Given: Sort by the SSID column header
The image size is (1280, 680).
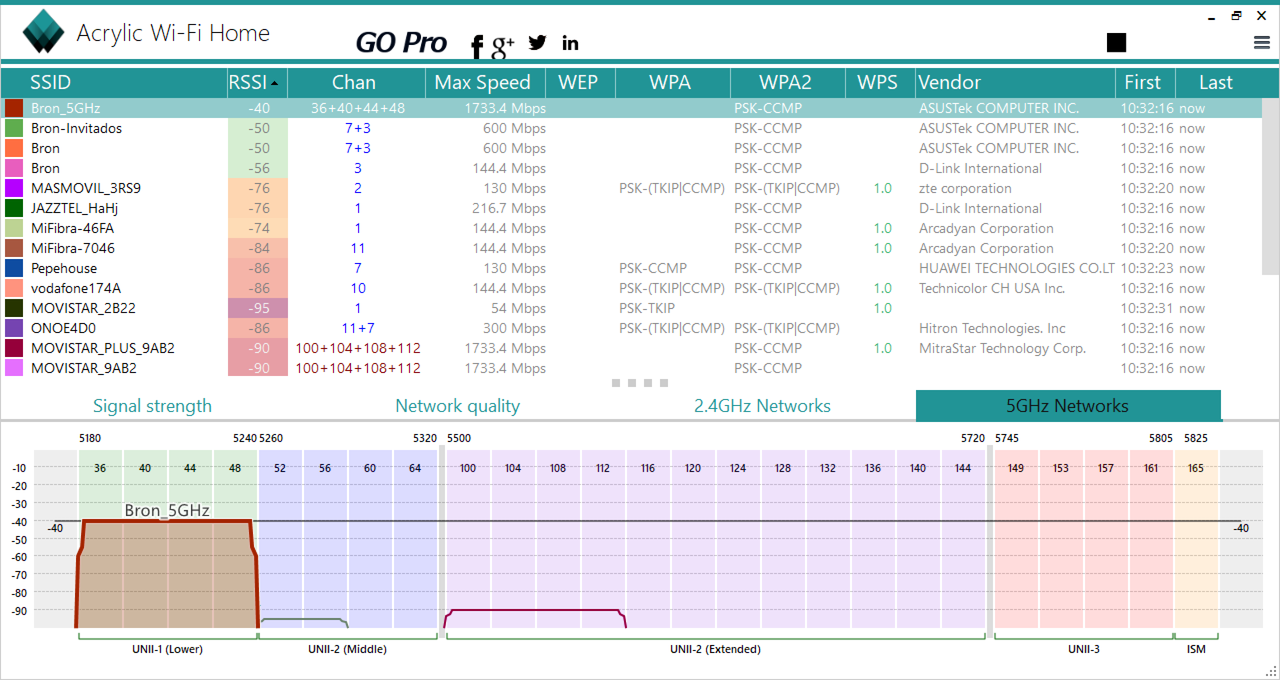Looking at the screenshot, I should click(x=50, y=82).
